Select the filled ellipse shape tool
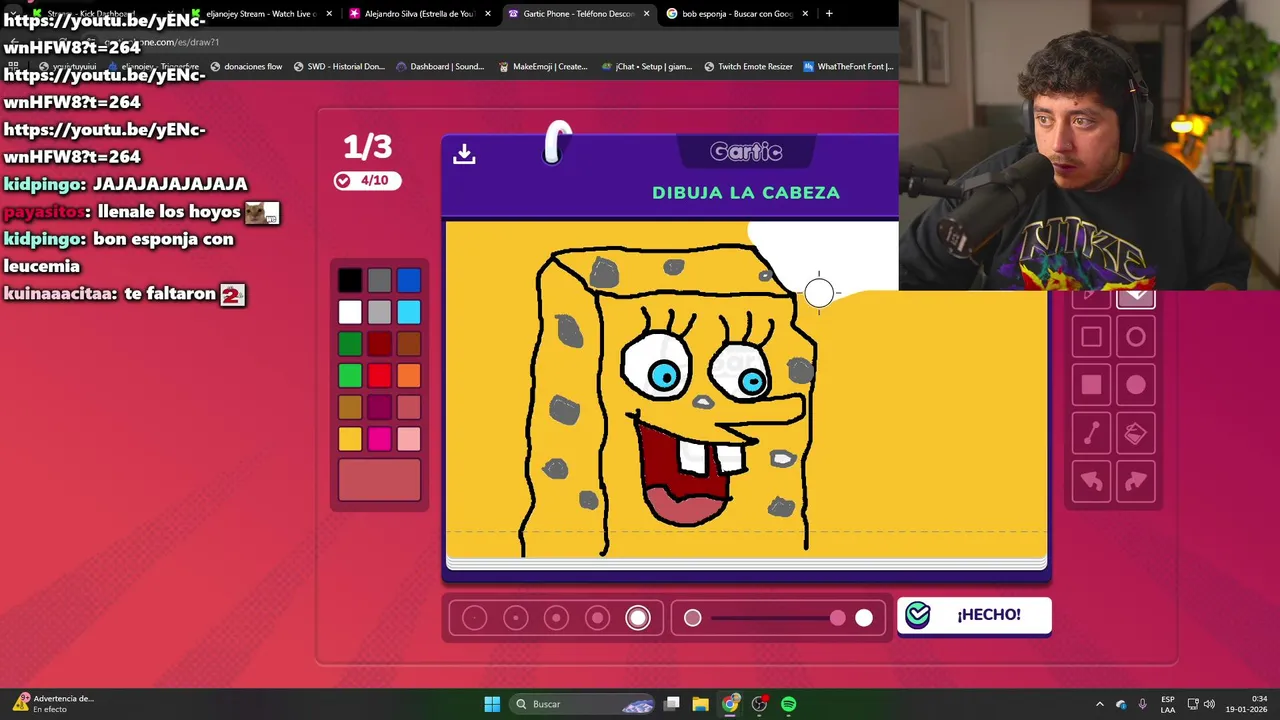This screenshot has width=1280, height=720. pyautogui.click(x=1136, y=385)
